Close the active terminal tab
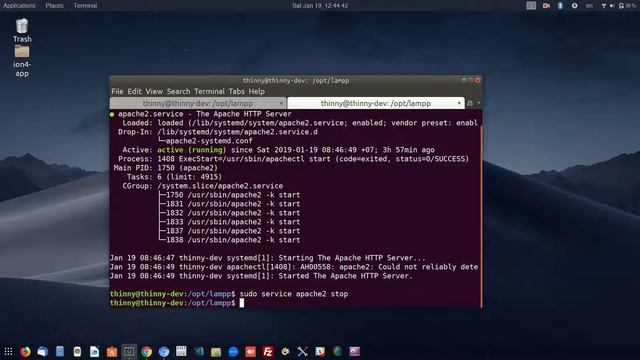The image size is (640, 360). 459,103
